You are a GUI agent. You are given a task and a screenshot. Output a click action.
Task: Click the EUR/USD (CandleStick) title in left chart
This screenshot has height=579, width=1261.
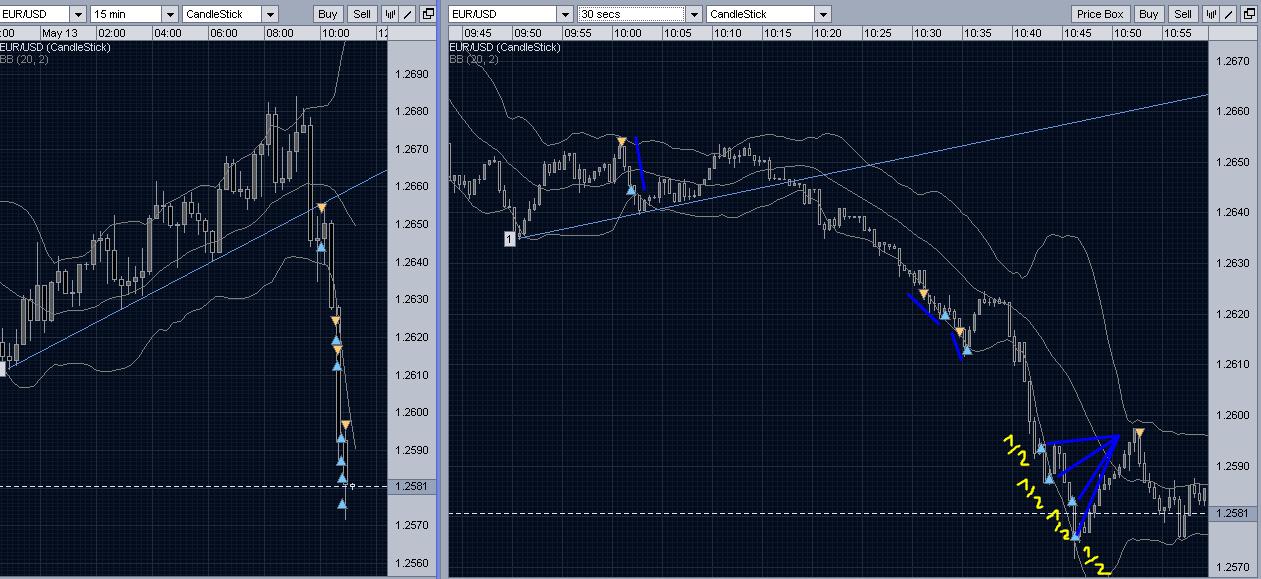55,47
